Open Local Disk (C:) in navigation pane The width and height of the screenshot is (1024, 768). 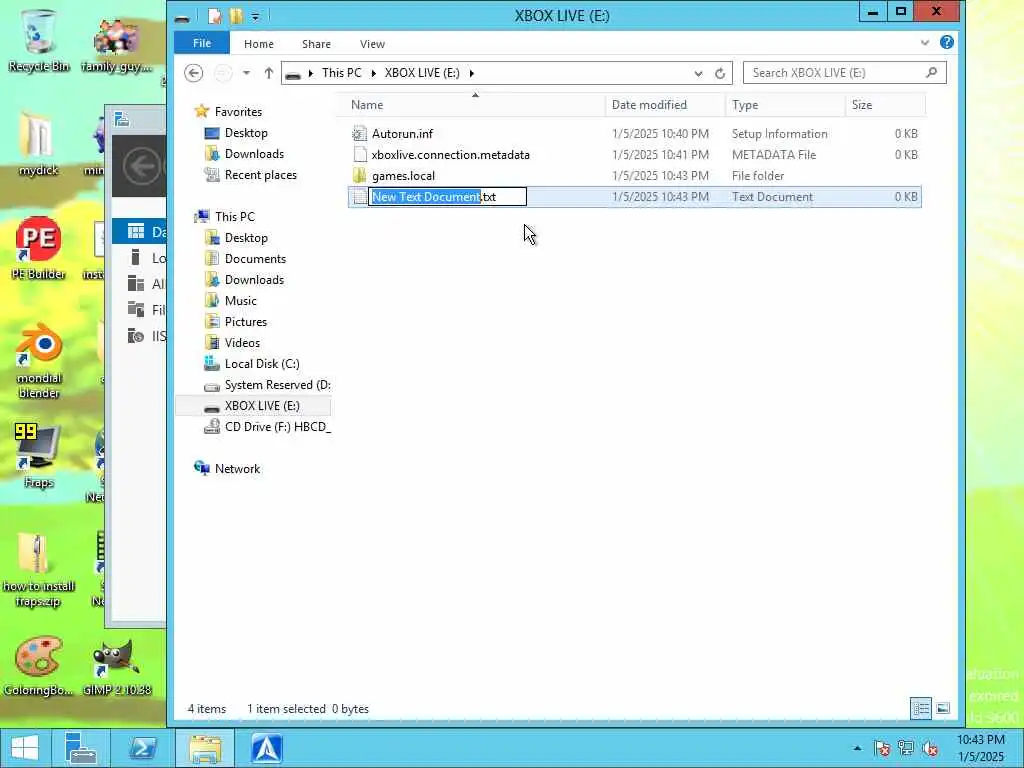pos(262,364)
